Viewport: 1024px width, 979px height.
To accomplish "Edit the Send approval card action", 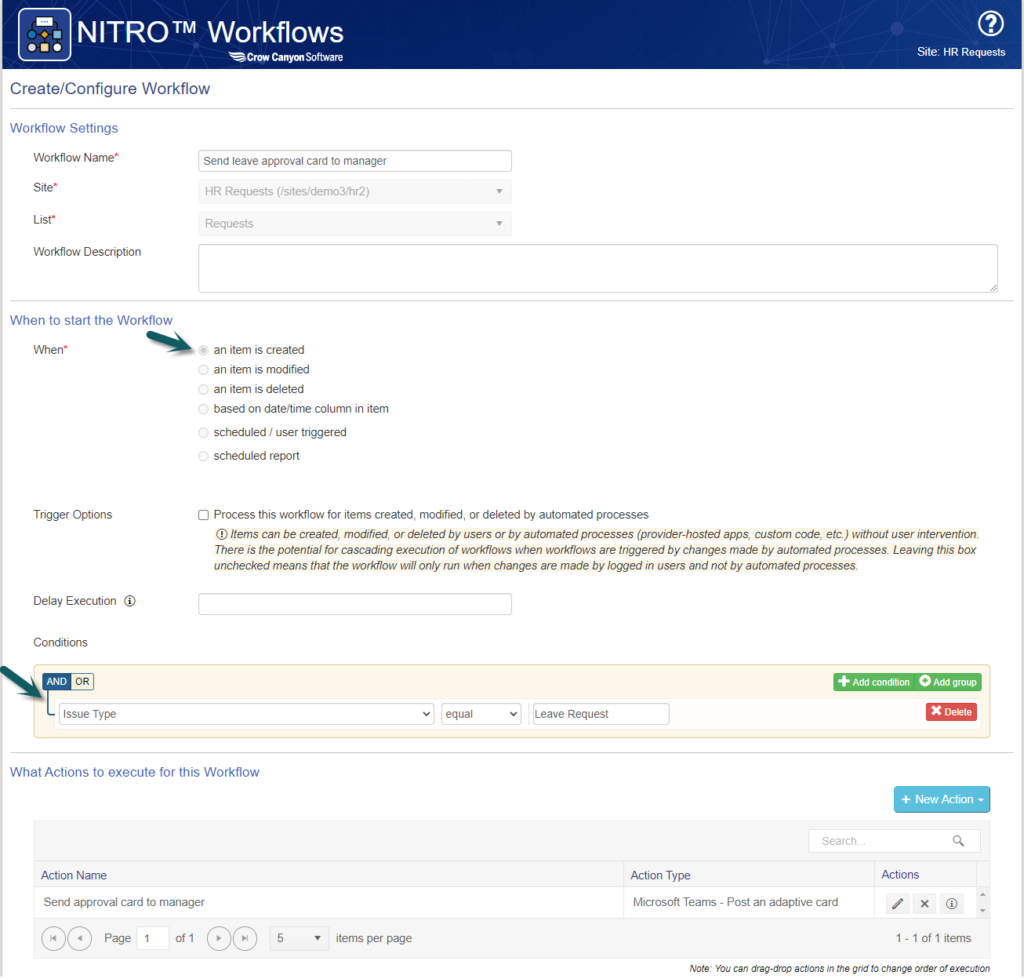I will point(897,904).
